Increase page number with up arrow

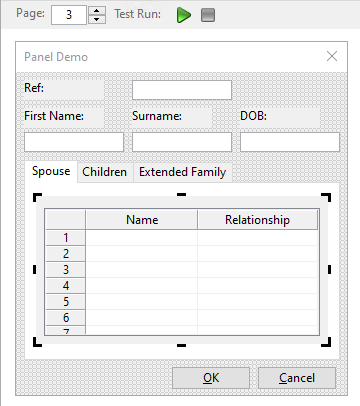(97, 10)
